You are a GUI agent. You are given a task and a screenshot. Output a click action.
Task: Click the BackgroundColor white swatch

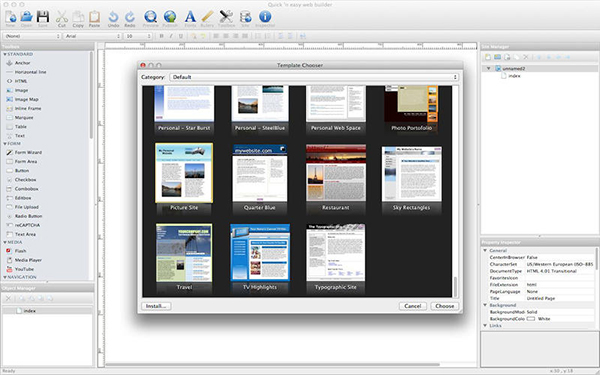(x=531, y=319)
